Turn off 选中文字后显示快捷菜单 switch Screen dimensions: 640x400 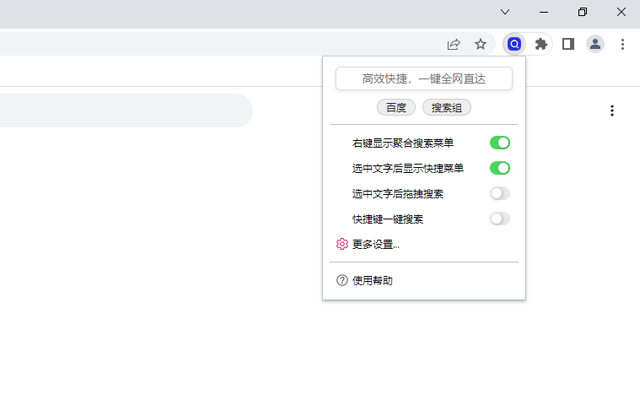click(x=500, y=168)
